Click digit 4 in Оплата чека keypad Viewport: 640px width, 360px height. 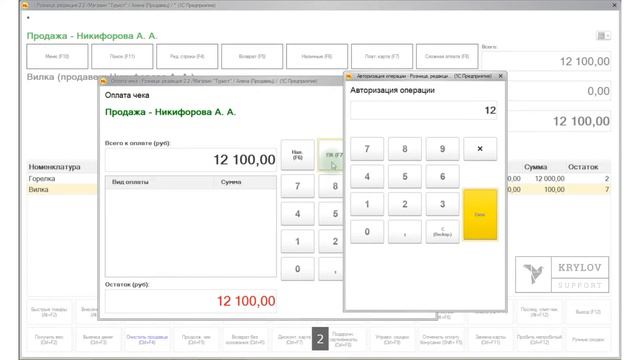click(x=298, y=214)
